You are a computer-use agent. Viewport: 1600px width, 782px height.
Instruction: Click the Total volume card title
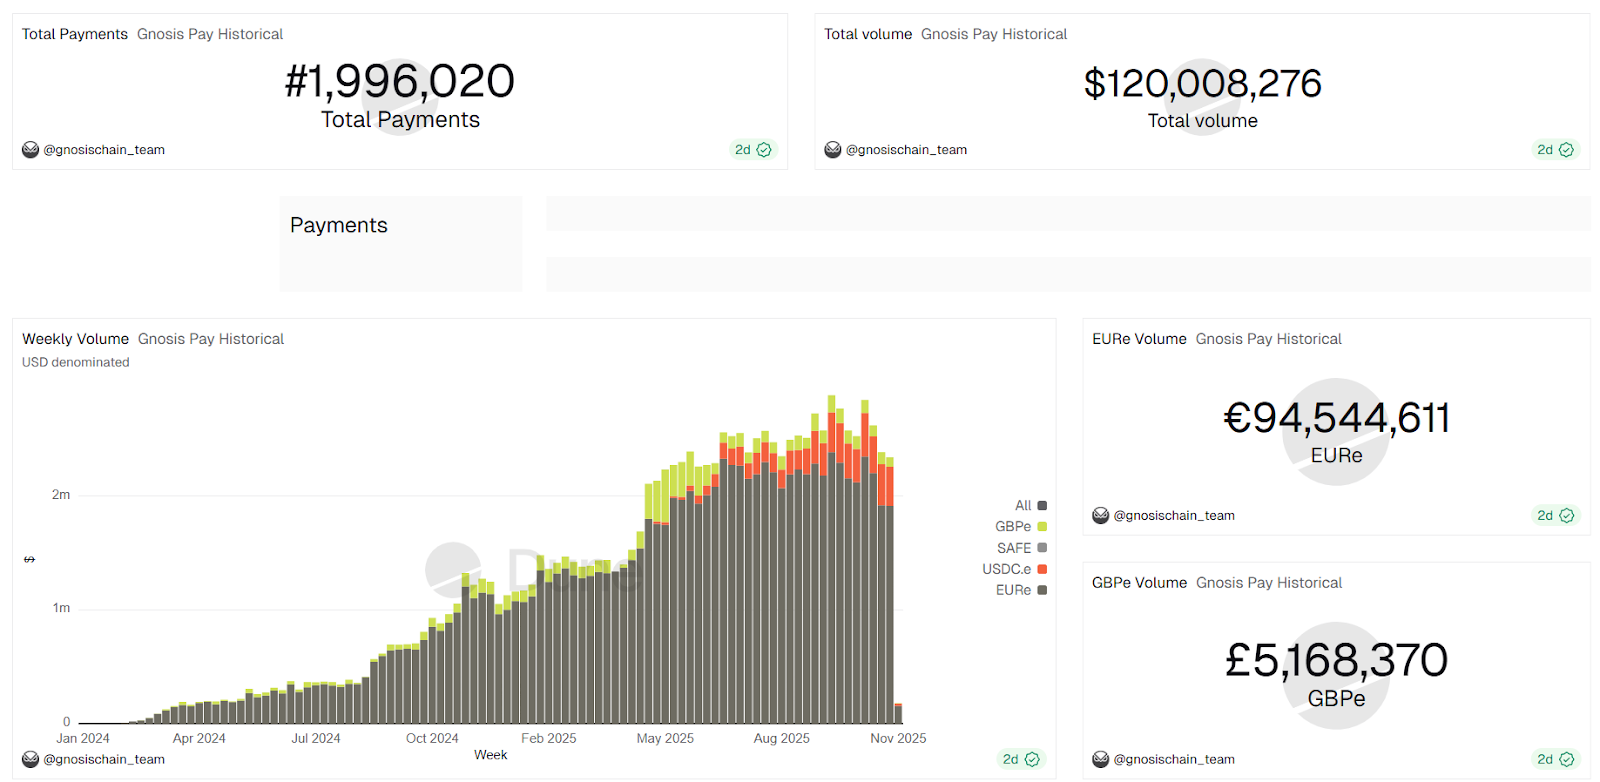coord(868,34)
